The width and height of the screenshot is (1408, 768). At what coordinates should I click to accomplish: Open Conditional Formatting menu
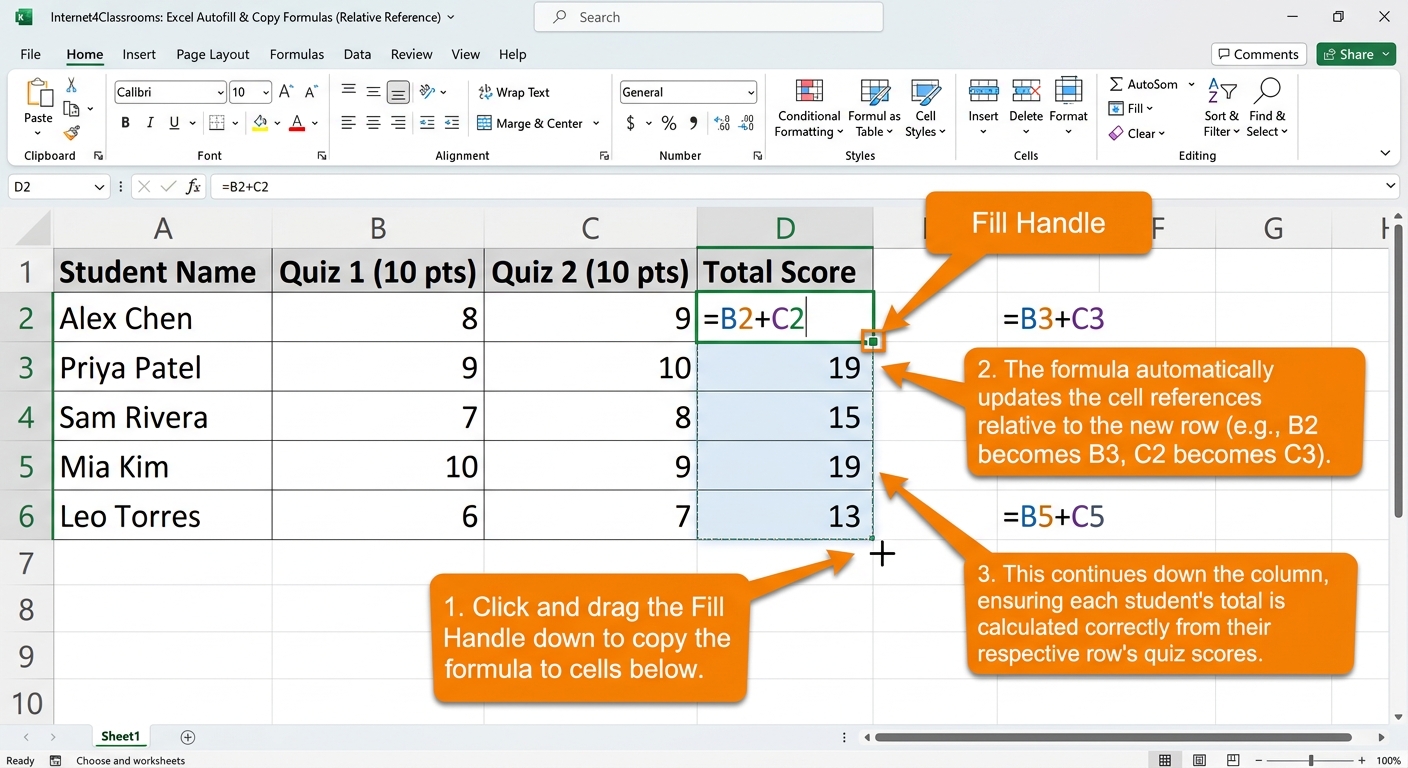point(809,109)
